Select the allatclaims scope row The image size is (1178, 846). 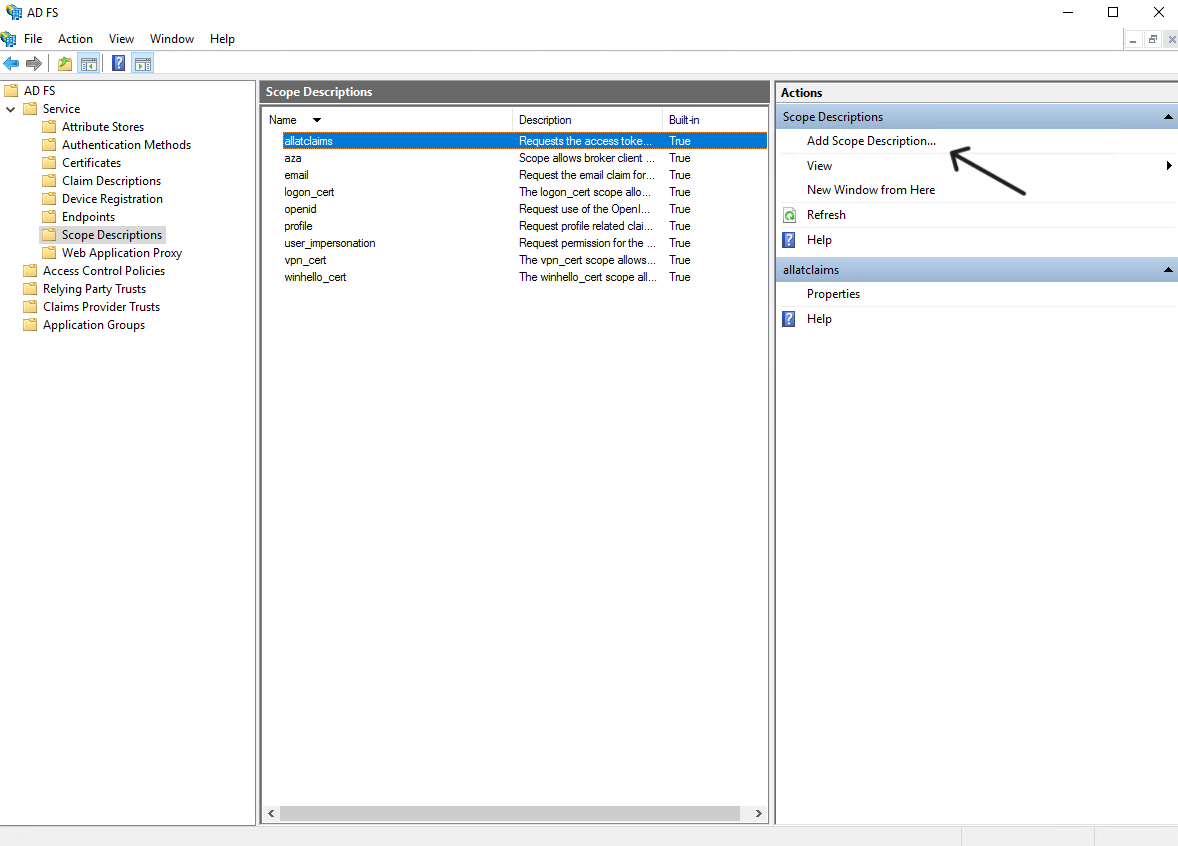pos(524,141)
